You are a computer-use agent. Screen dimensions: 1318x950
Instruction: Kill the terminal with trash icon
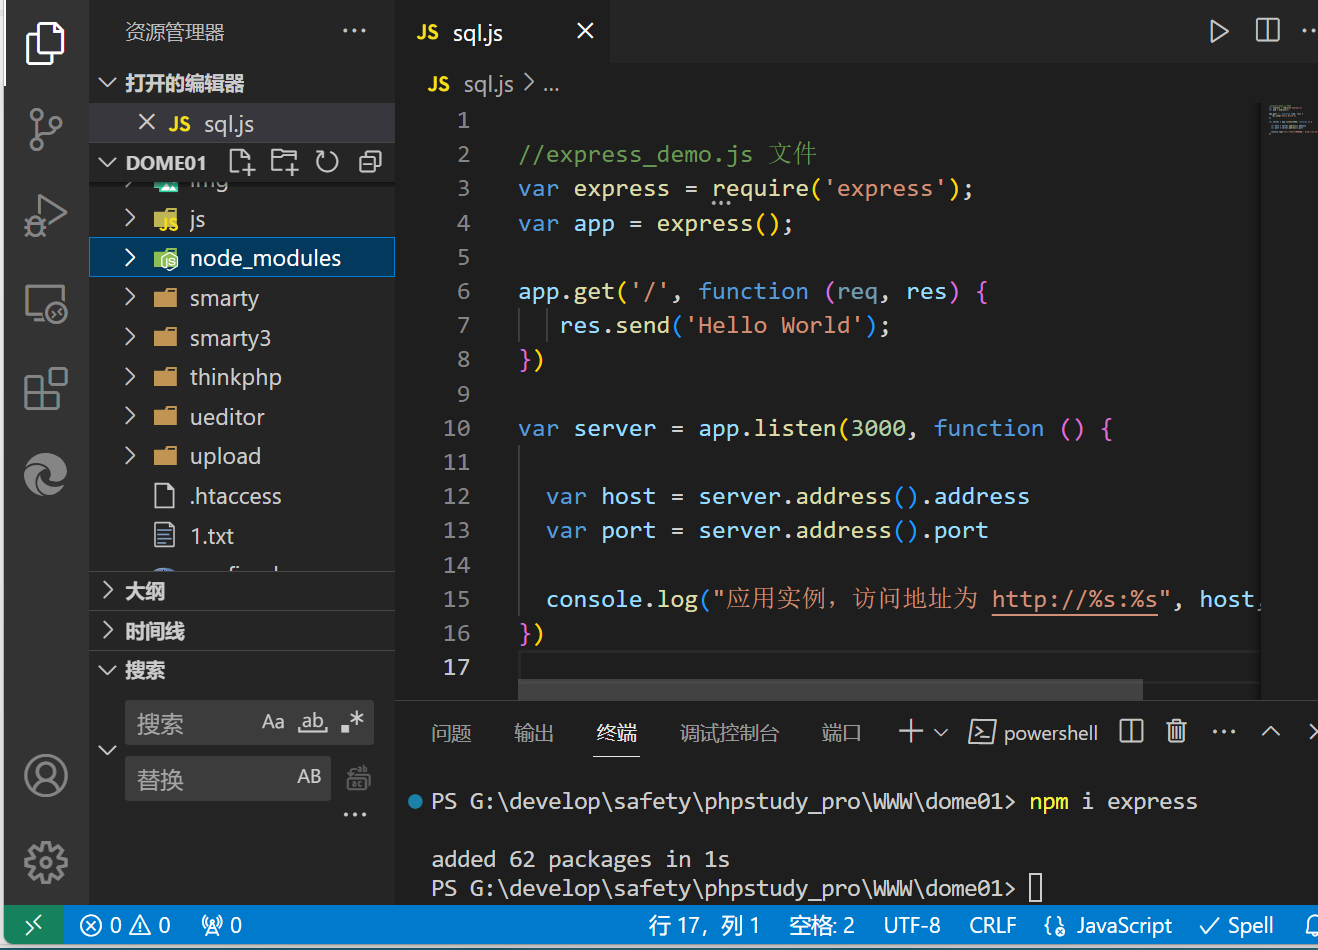pos(1176,731)
